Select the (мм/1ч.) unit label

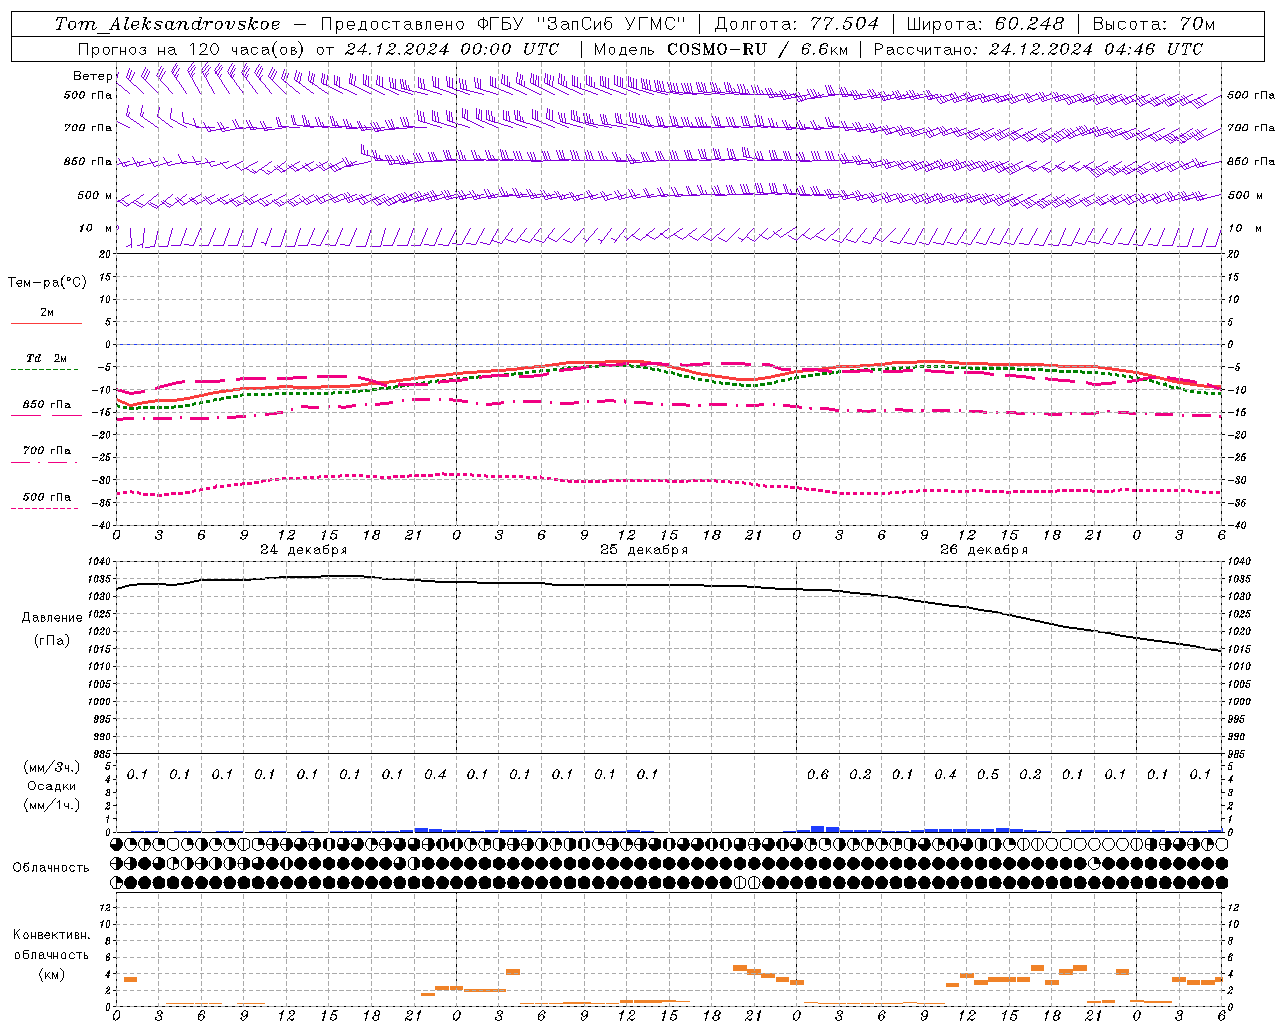52,805
